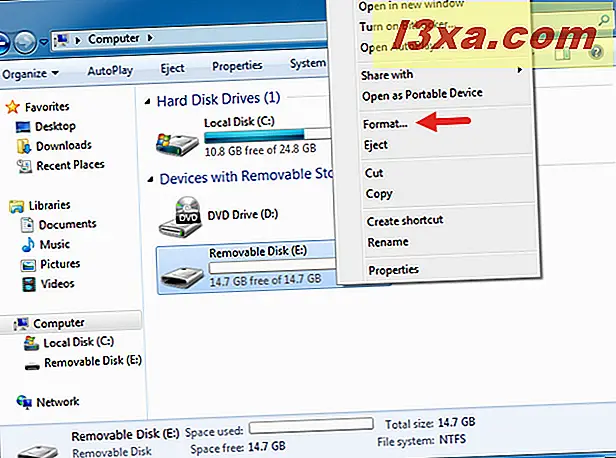Image resolution: width=616 pixels, height=458 pixels.
Task: Click the address bar path field
Action: [x=189, y=38]
